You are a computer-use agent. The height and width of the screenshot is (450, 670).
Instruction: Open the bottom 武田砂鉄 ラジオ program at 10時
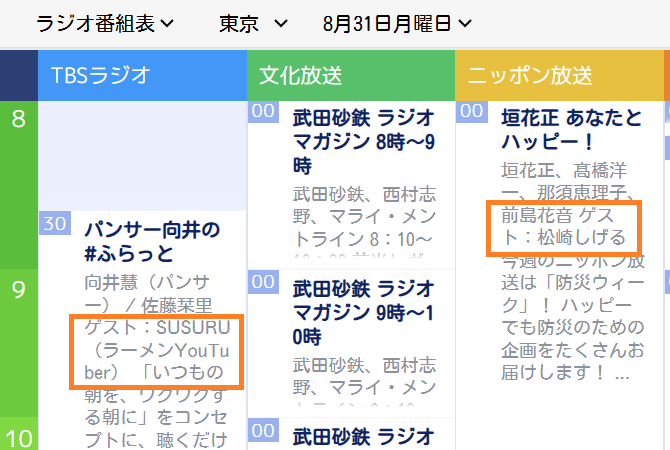pos(364,437)
